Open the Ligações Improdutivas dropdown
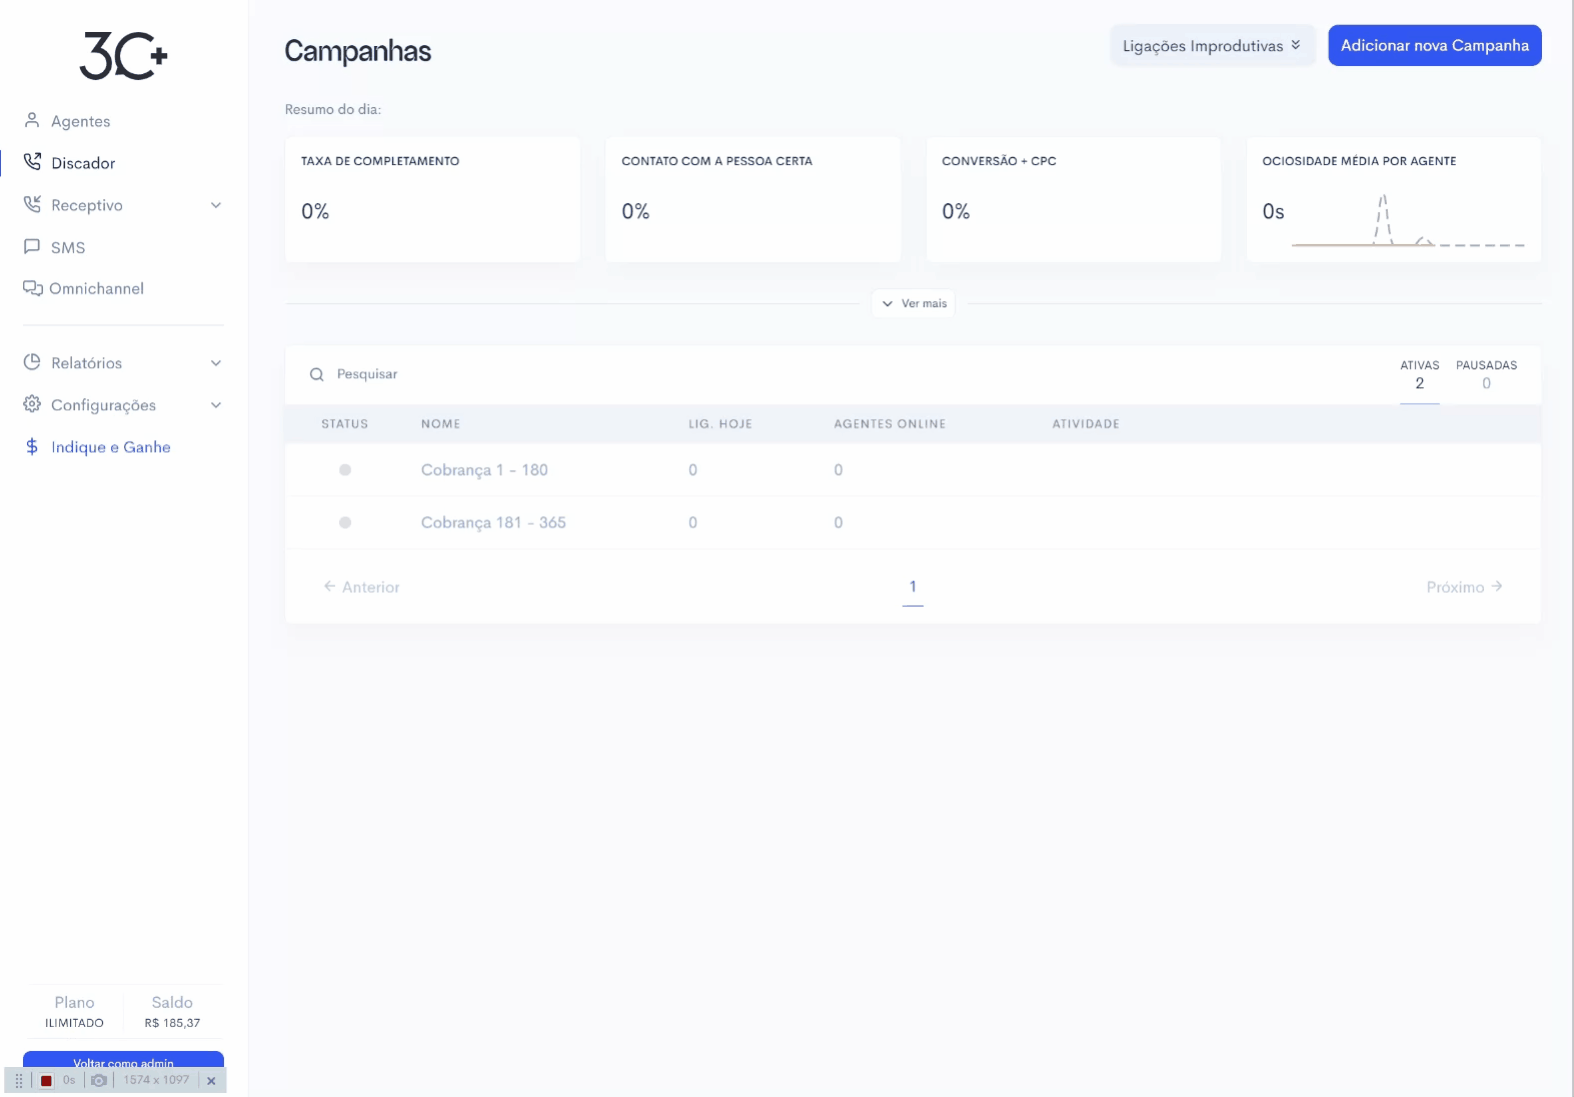 click(x=1212, y=45)
